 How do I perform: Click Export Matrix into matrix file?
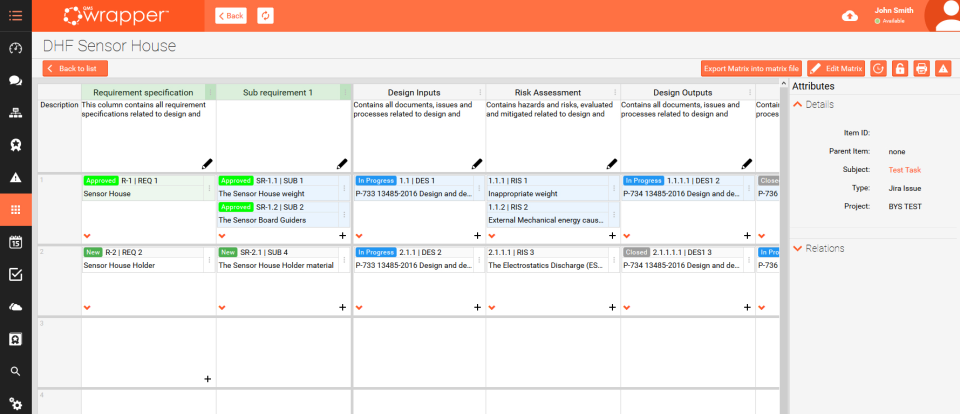point(751,68)
